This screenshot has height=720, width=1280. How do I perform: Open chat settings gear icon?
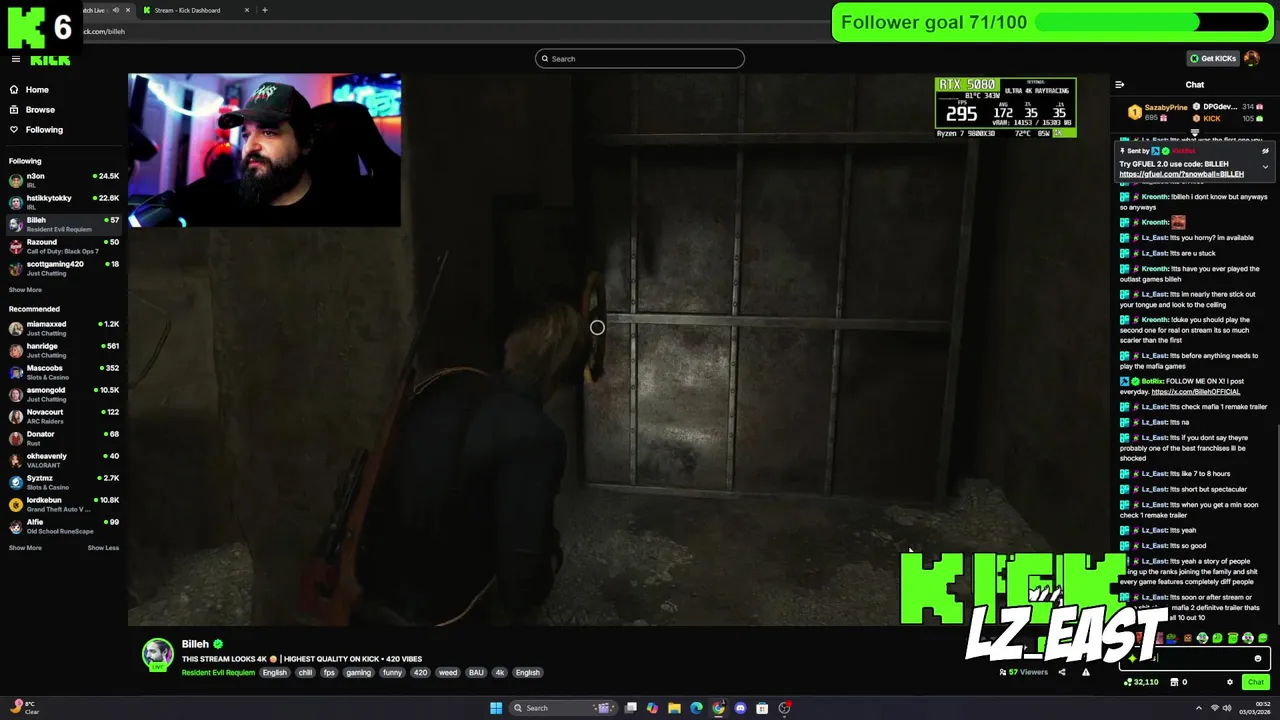click(1230, 682)
